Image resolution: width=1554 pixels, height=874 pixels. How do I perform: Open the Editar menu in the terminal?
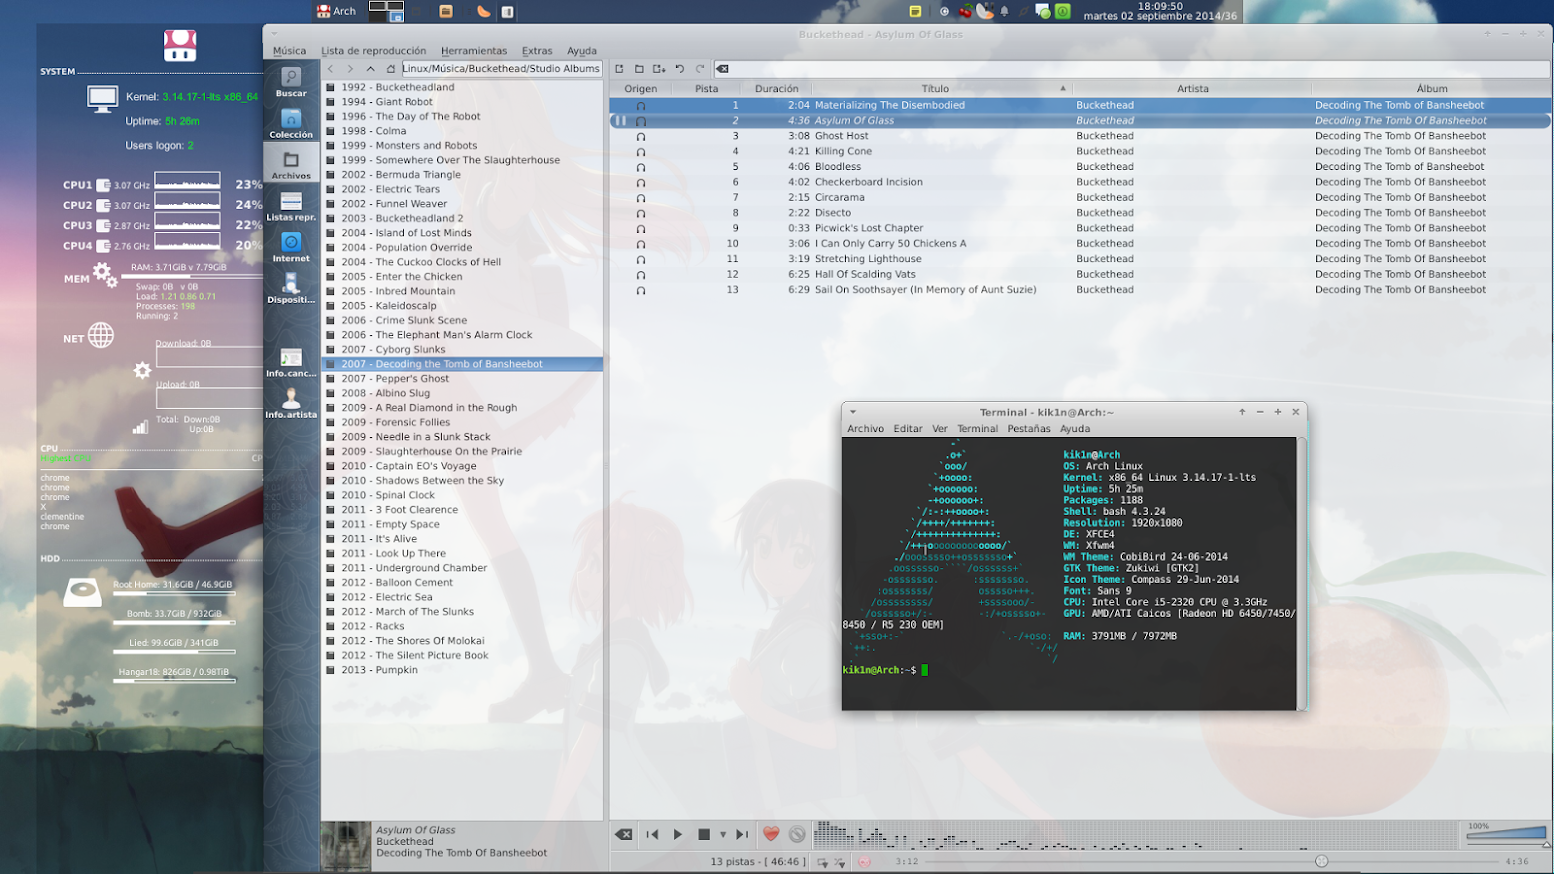908,429
